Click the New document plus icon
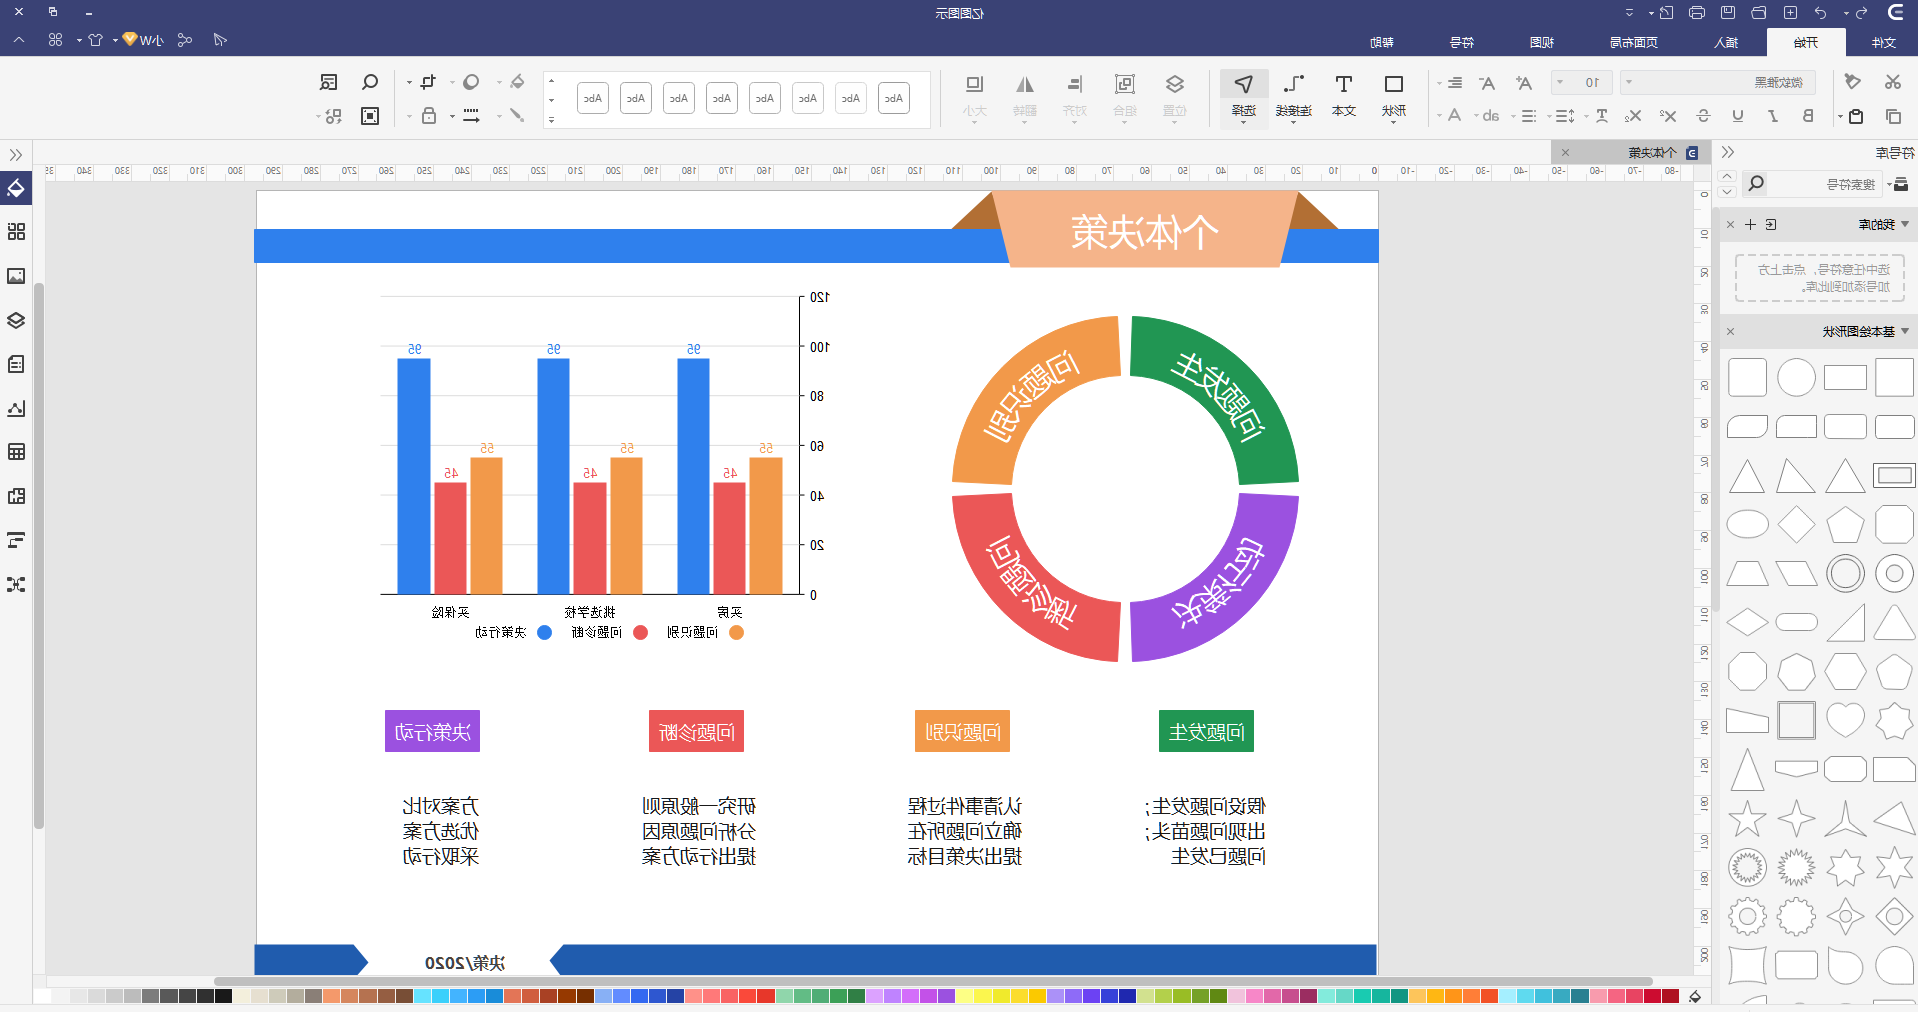 pyautogui.click(x=1790, y=13)
